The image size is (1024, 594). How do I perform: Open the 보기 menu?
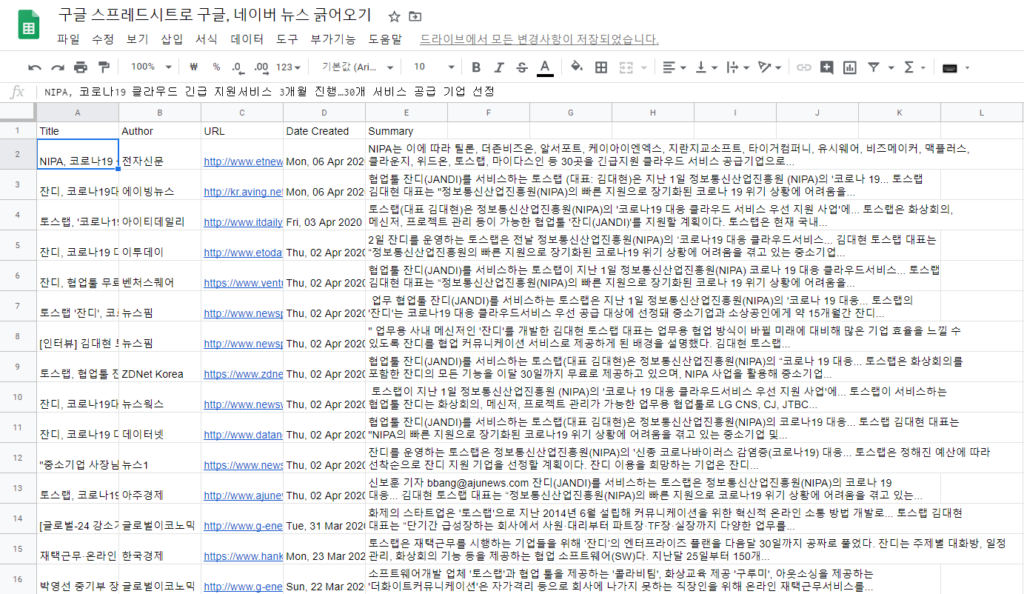coord(137,39)
